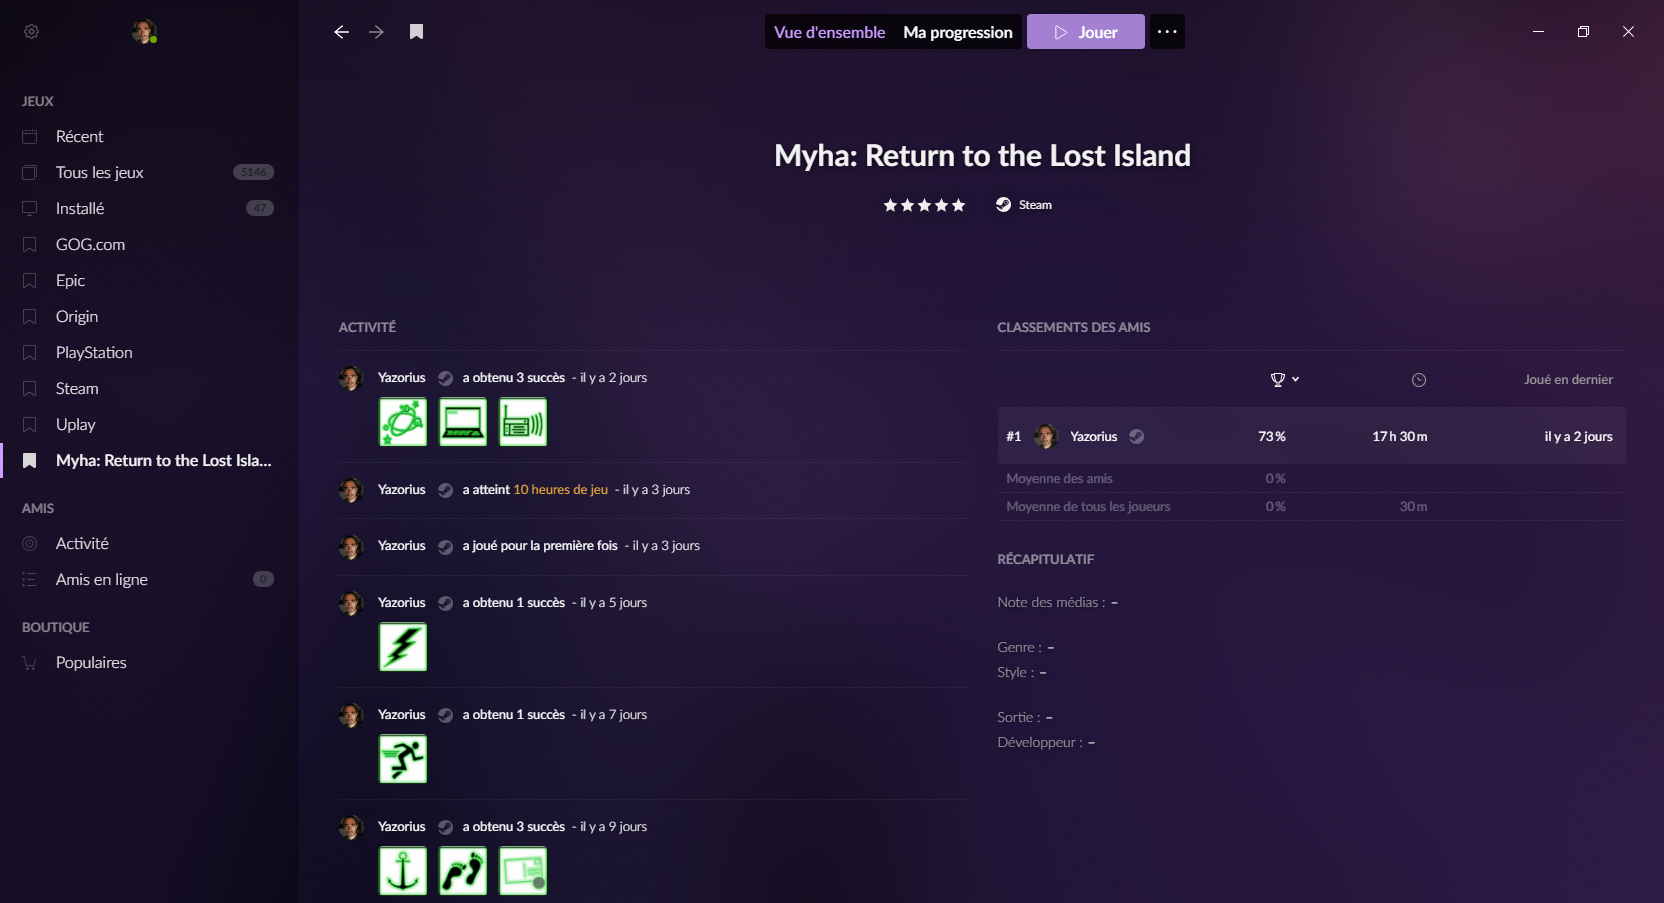This screenshot has width=1664, height=903.
Task: Rate the game with the fifth star
Action: click(958, 205)
